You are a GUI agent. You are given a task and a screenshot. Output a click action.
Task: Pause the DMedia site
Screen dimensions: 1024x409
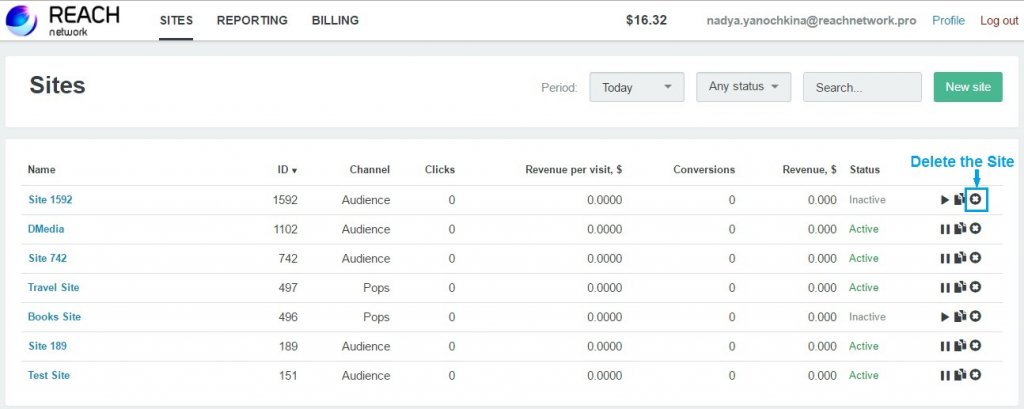[x=945, y=229]
